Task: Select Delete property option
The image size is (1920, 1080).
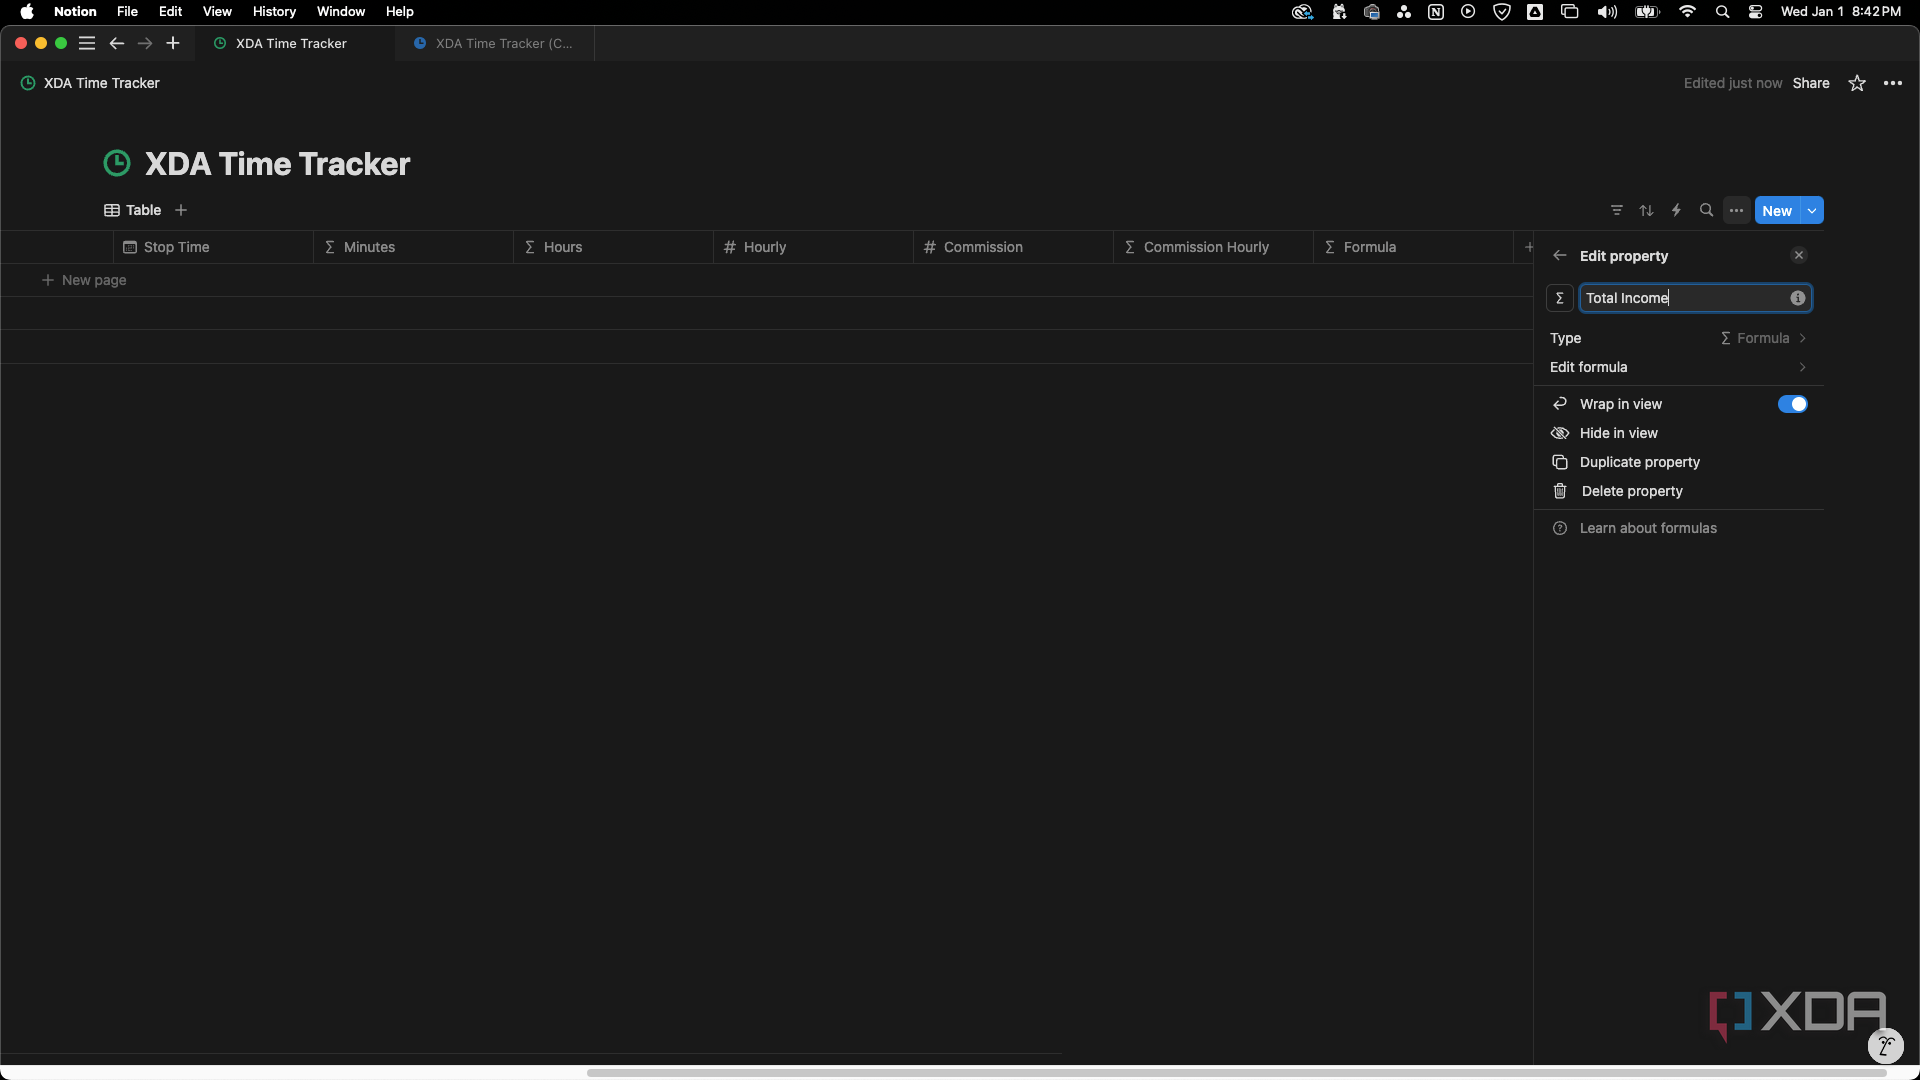Action: point(1679,491)
